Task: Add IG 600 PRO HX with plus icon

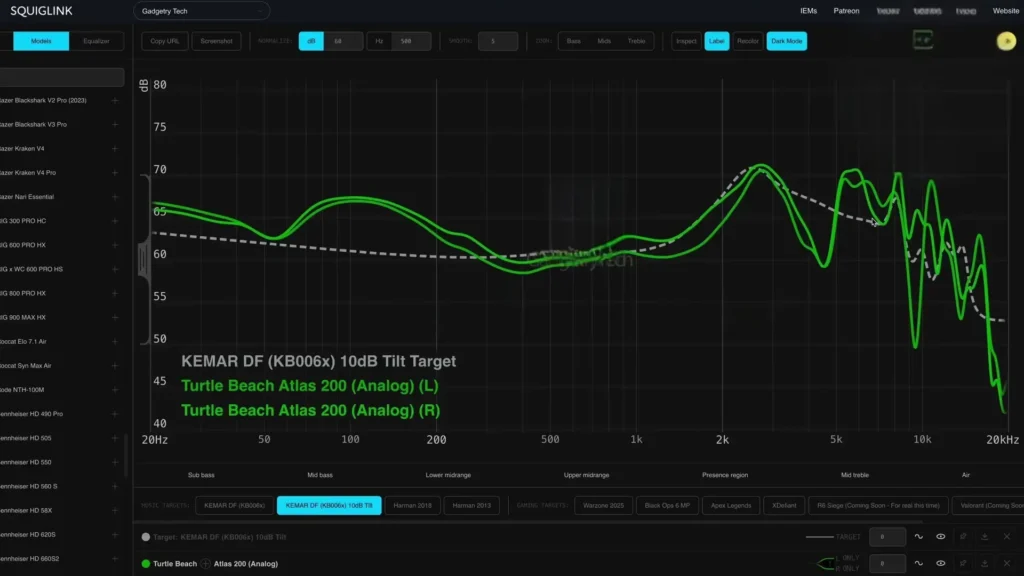Action: point(115,246)
